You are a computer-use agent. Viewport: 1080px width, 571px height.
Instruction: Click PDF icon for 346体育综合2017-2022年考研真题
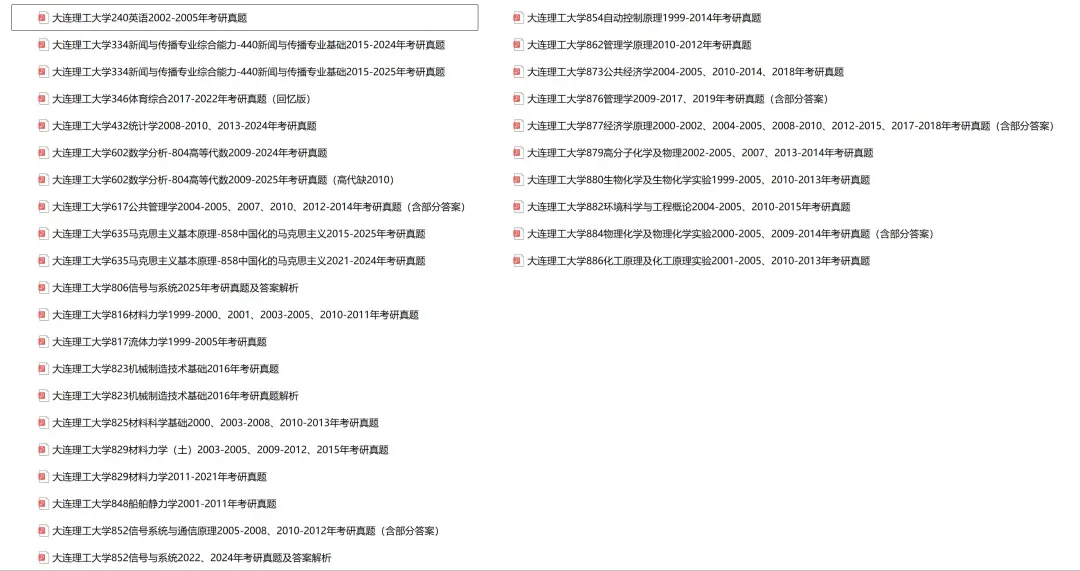point(43,98)
